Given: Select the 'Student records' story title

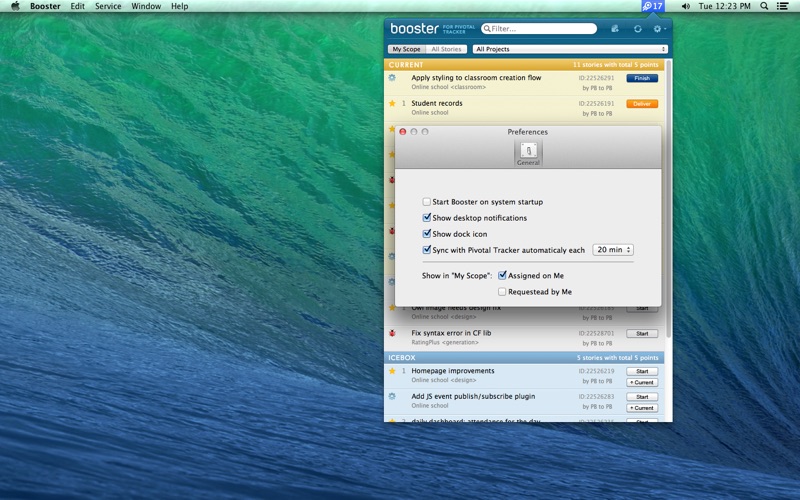Looking at the screenshot, I should (437, 103).
